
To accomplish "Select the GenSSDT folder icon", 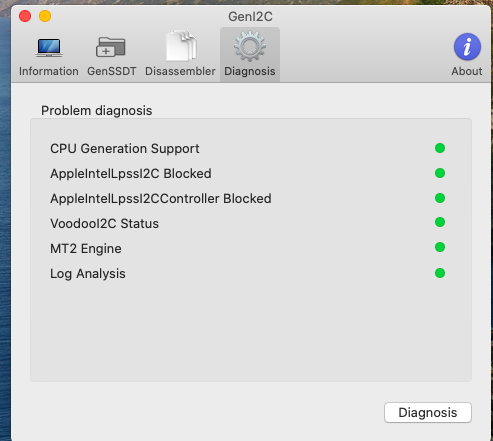I will coord(111,47).
